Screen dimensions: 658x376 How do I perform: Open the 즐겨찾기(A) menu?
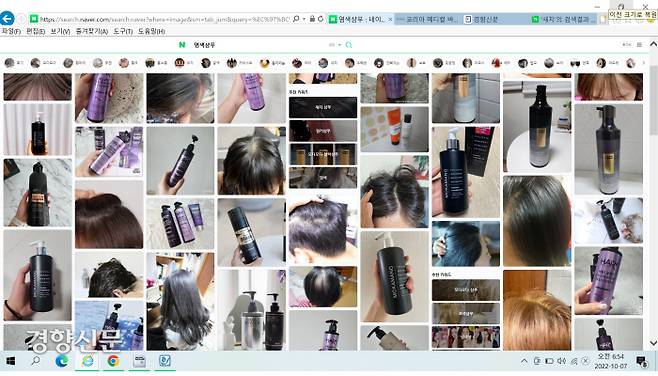coord(91,31)
